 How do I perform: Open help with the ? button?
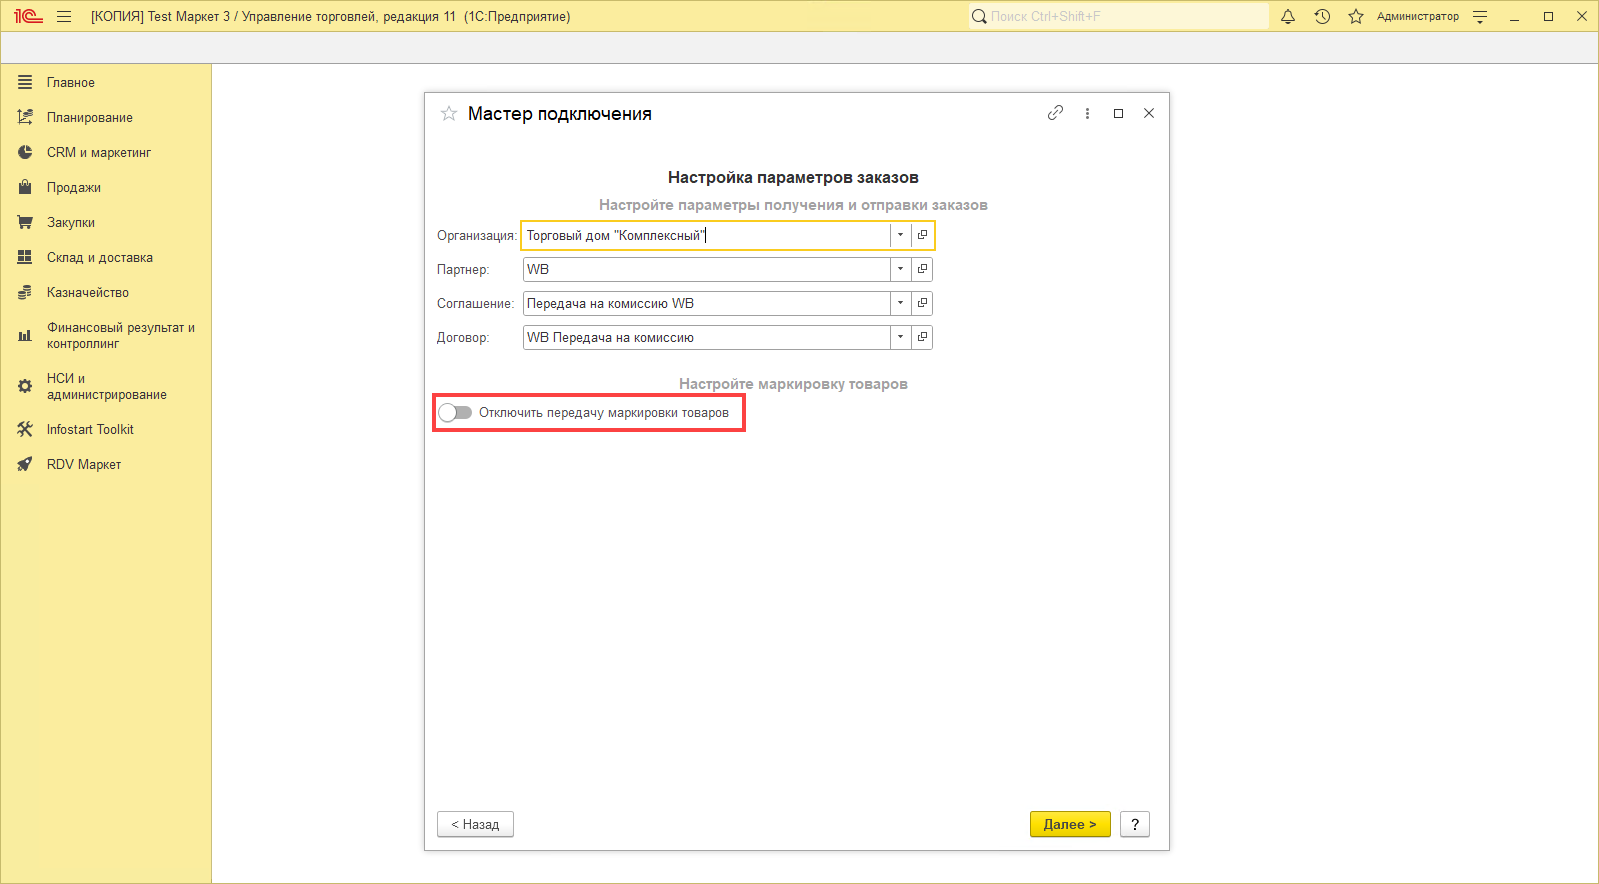coord(1135,824)
